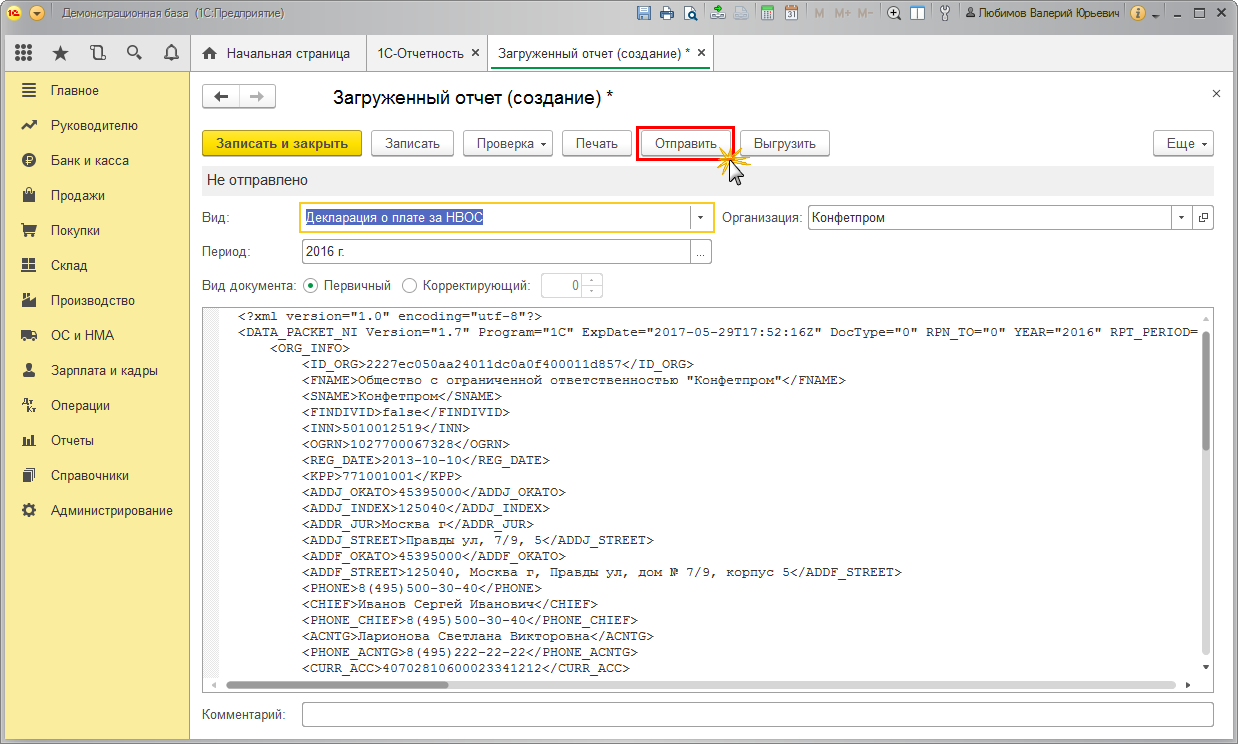
Task: Open the calculator icon in title bar
Action: [x=767, y=14]
